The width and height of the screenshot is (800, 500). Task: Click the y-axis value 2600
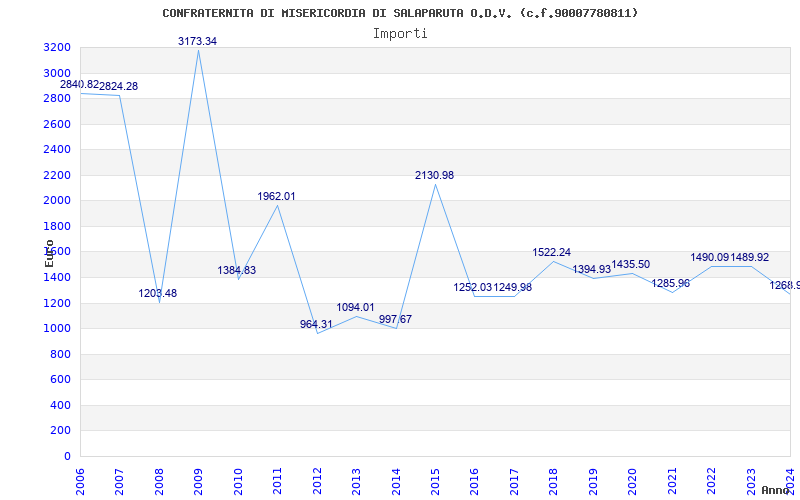(57, 124)
